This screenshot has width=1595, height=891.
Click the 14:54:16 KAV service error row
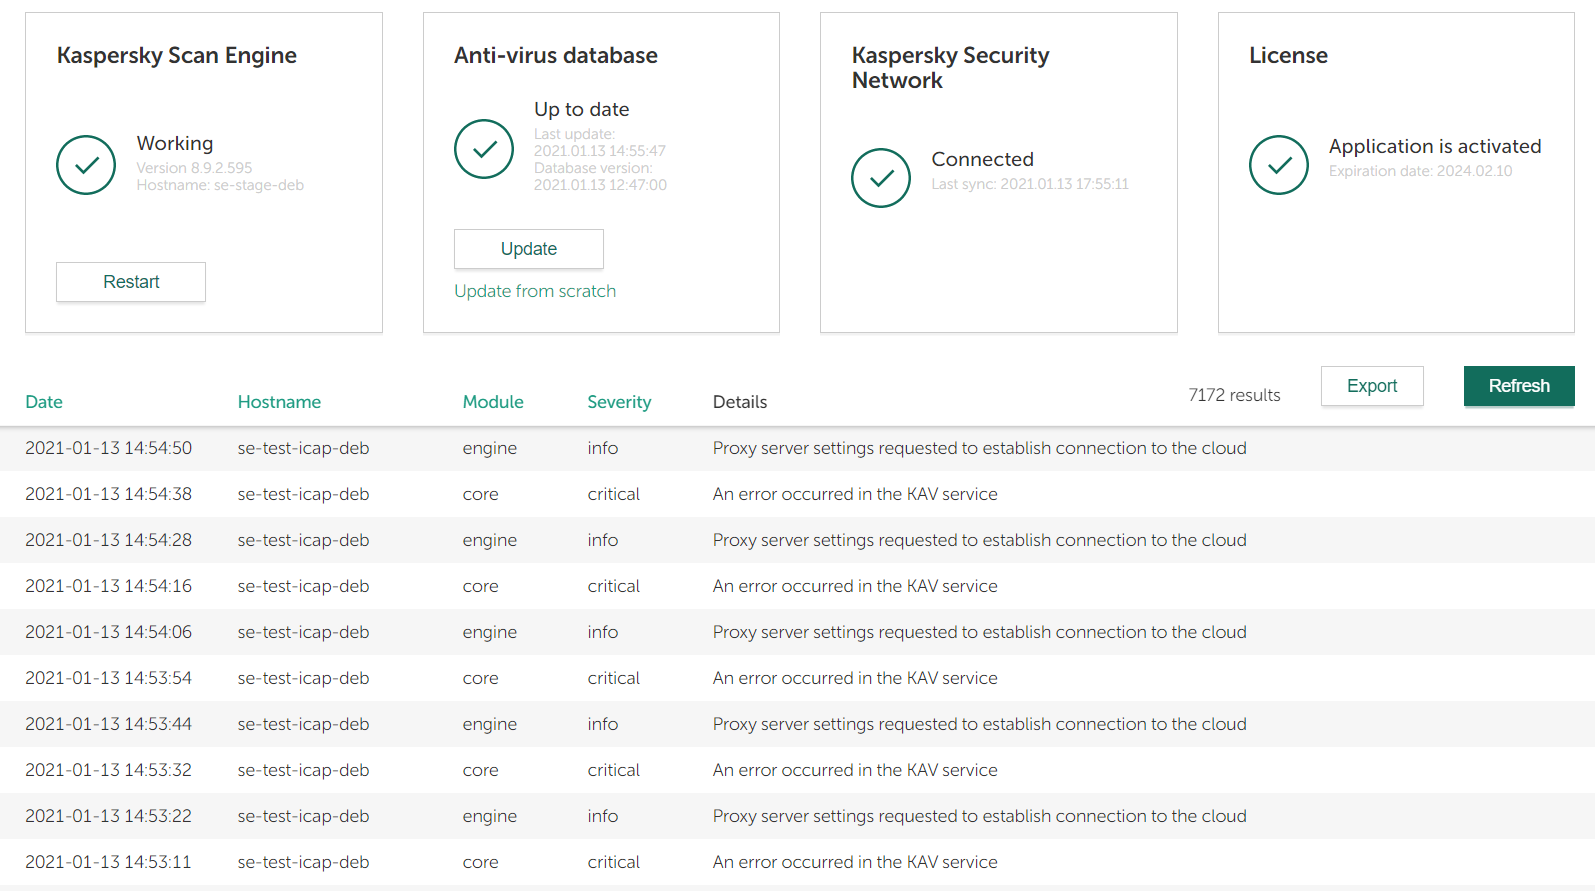click(x=854, y=586)
